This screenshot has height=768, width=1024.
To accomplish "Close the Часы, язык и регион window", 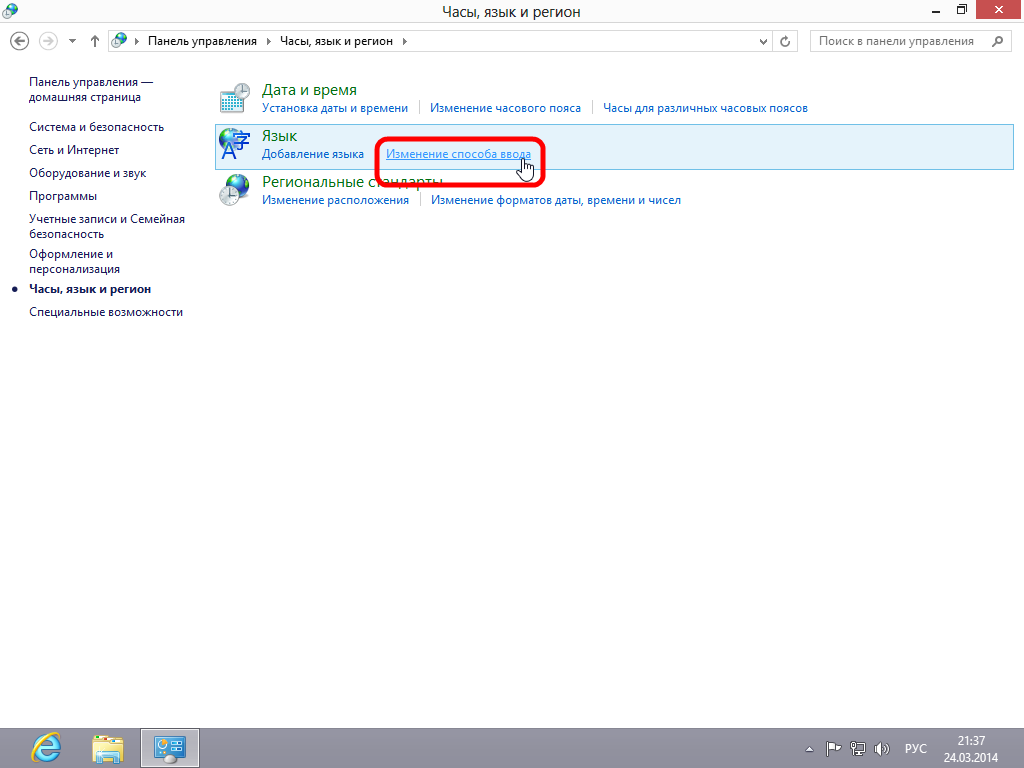I will point(999,10).
